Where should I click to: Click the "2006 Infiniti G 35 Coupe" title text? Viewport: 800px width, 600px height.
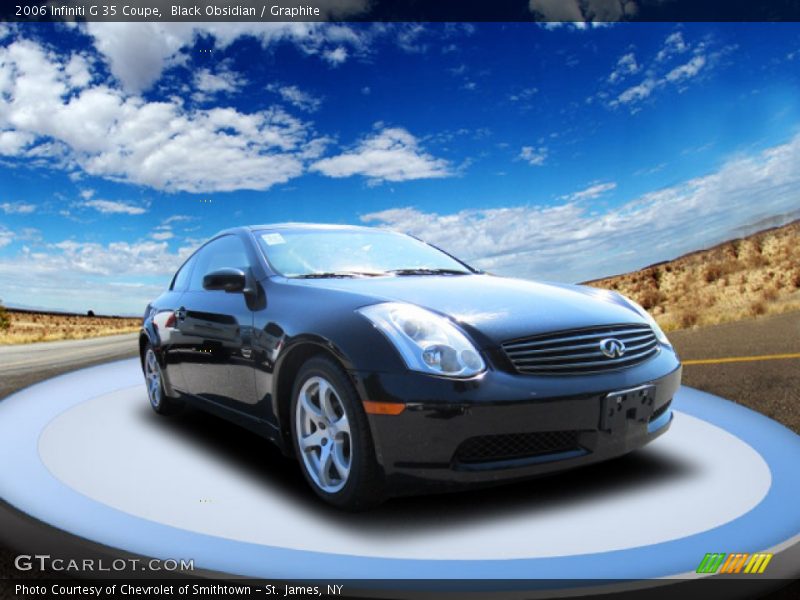coord(88,11)
